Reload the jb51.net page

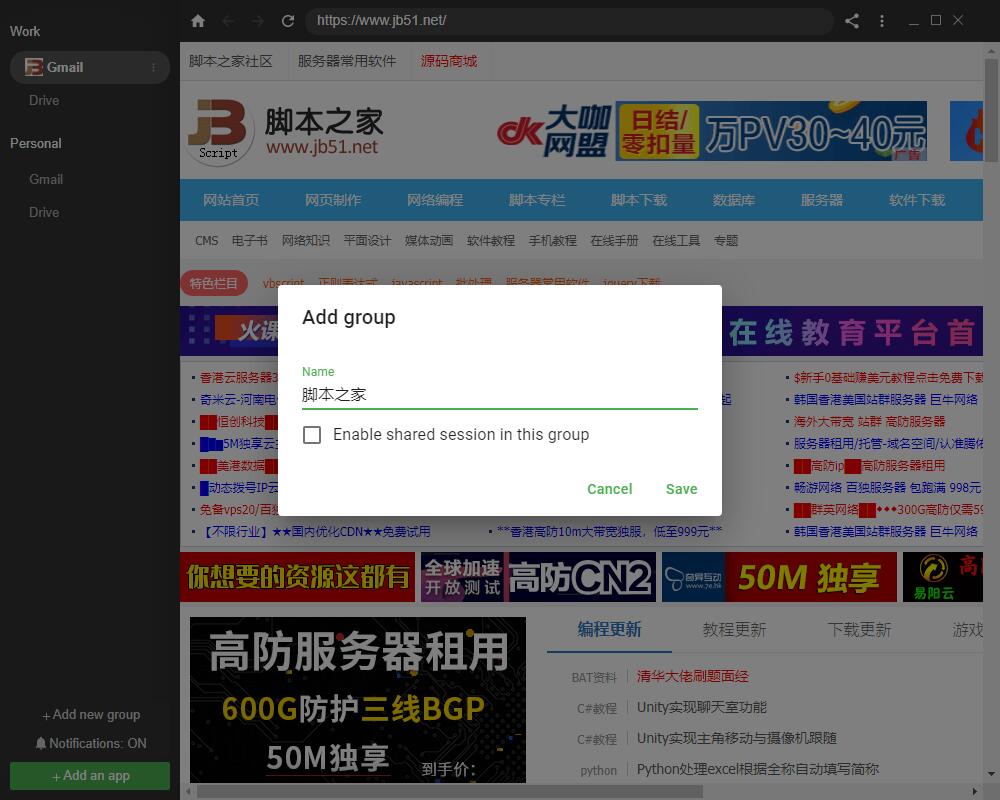point(287,20)
